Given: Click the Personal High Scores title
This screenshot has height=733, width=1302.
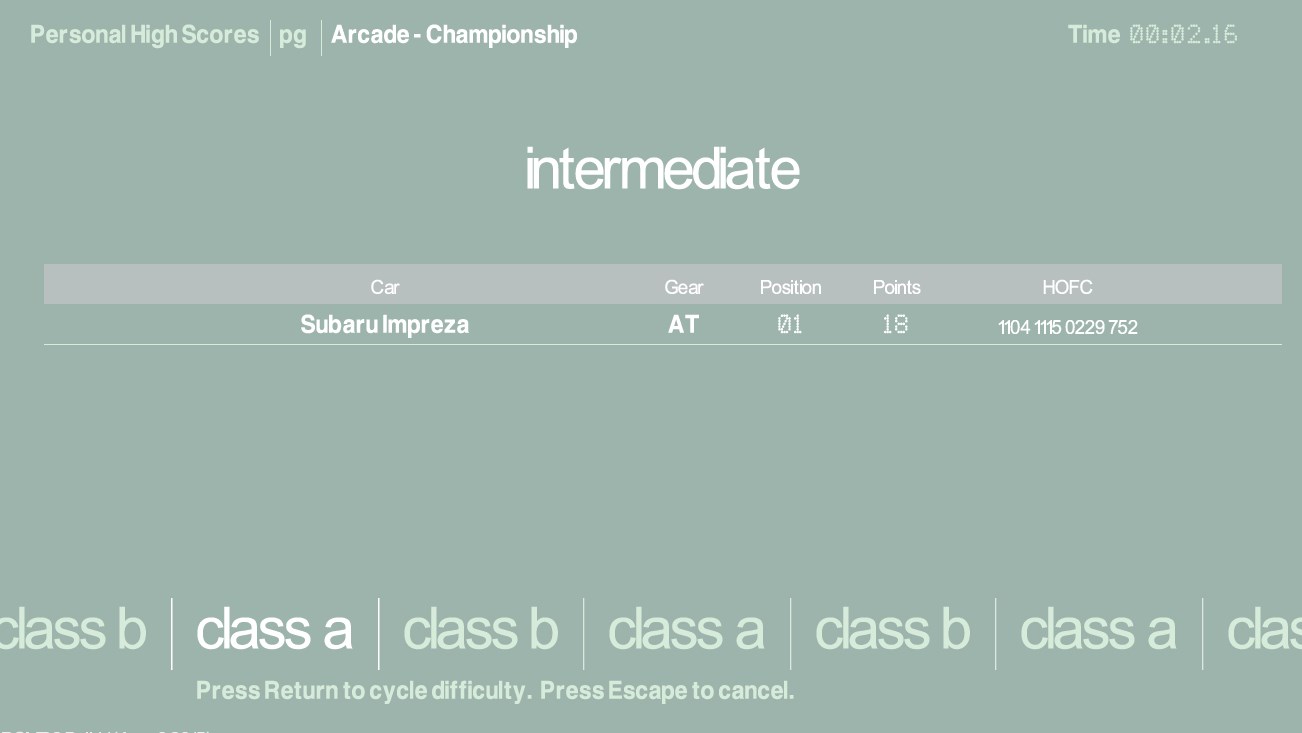Looking at the screenshot, I should (x=144, y=35).
